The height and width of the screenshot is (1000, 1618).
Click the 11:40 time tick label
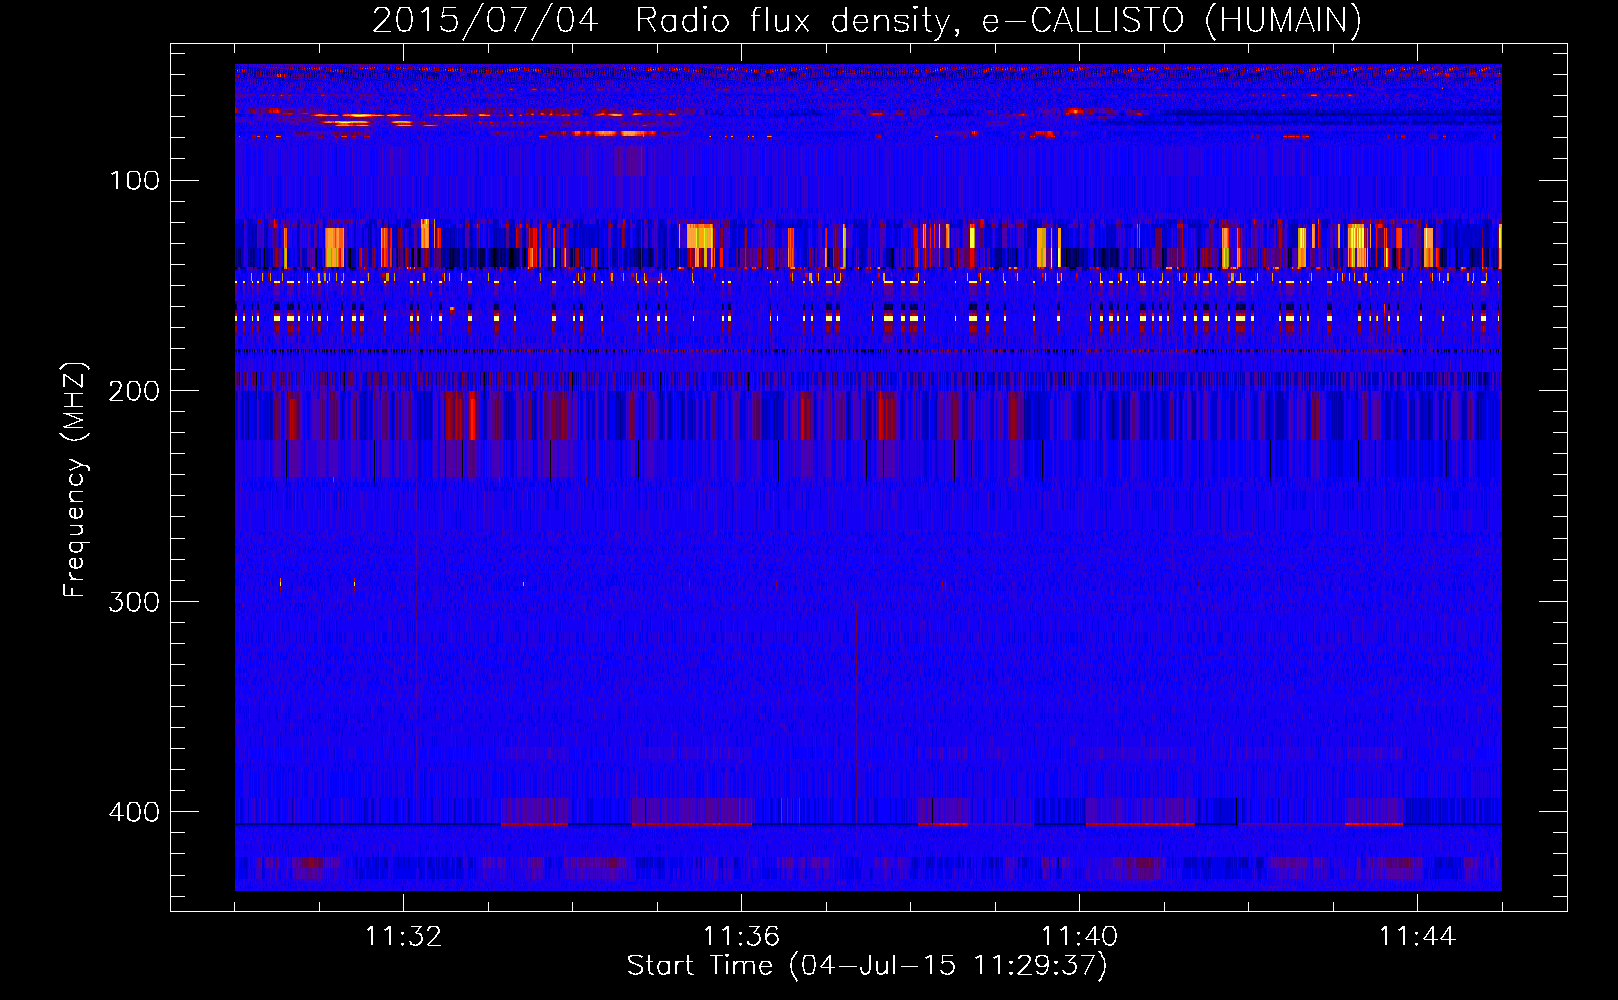[1079, 936]
